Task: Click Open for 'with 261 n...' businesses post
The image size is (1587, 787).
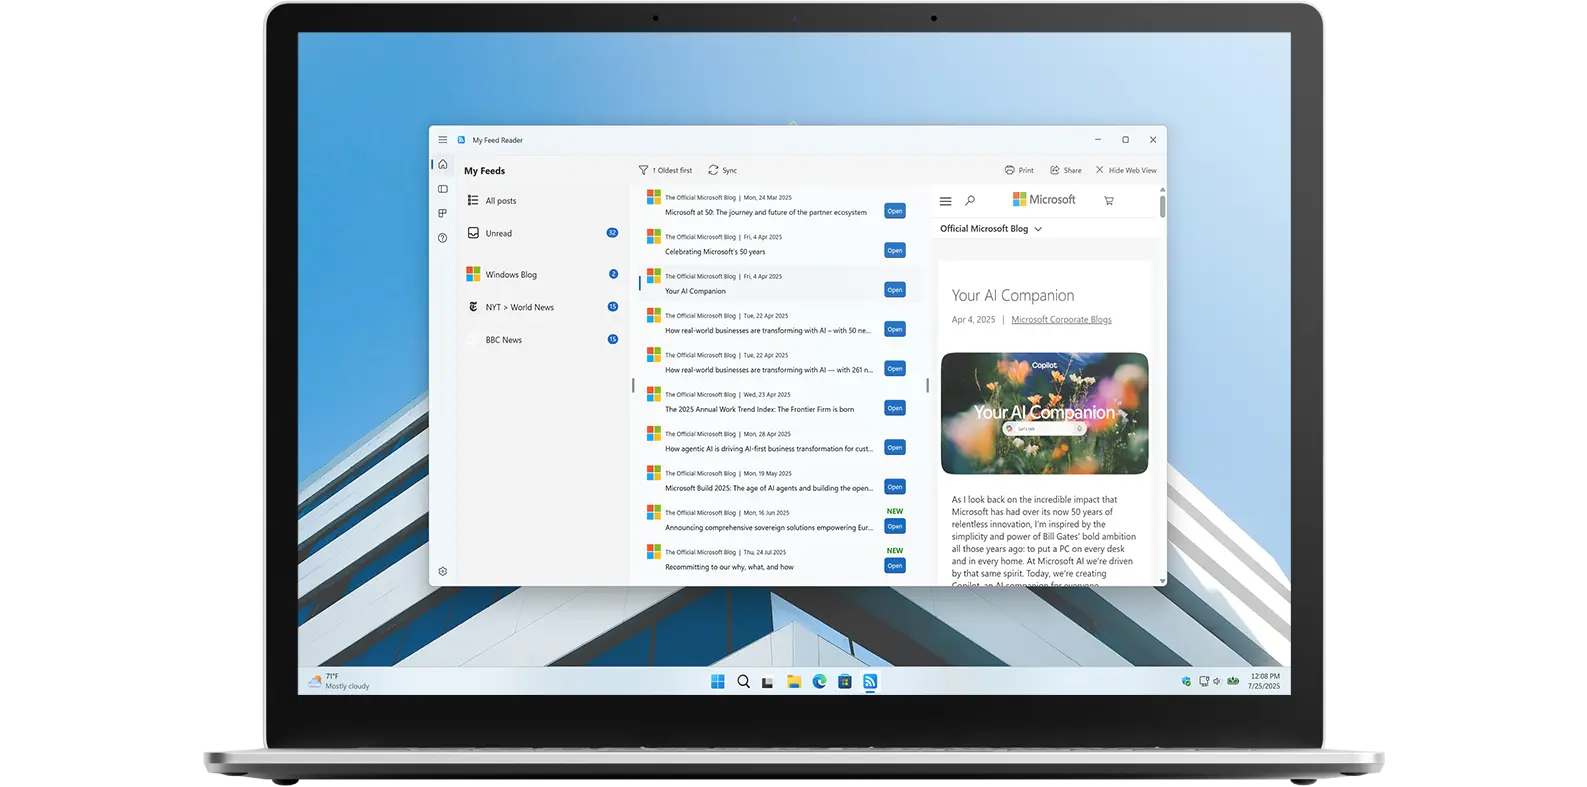Action: coord(895,368)
